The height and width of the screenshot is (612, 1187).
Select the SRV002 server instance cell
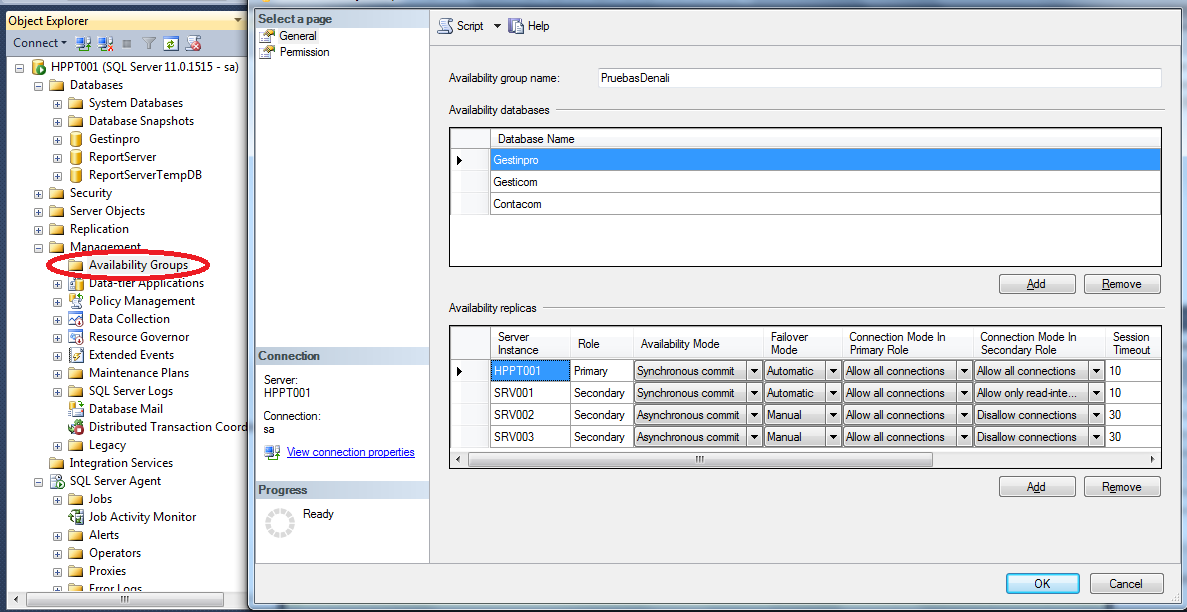click(x=530, y=415)
